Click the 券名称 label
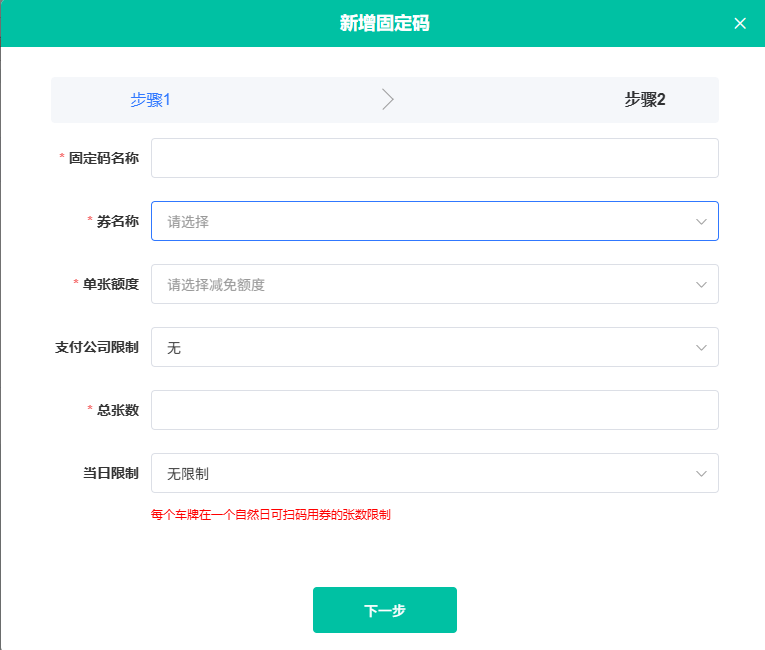This screenshot has height=650, width=765. tap(118, 221)
